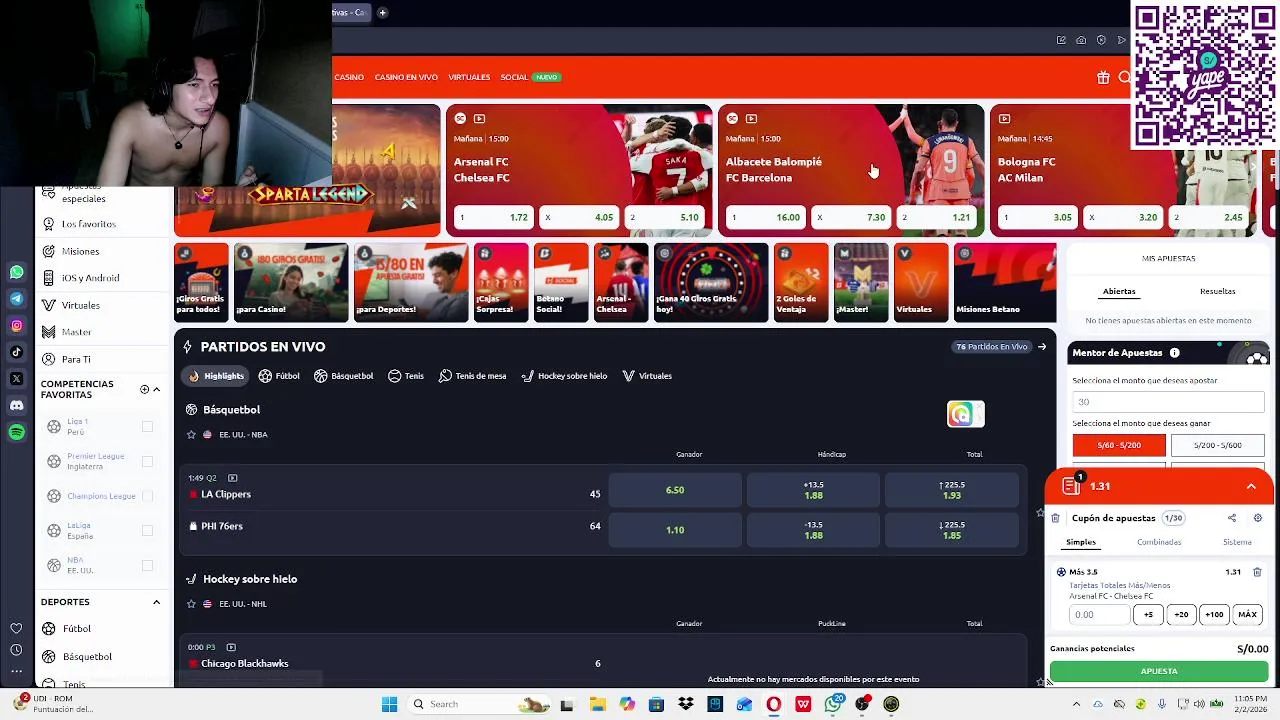1280x720 pixels.
Task: Add +100 to the stake
Action: (x=1214, y=615)
